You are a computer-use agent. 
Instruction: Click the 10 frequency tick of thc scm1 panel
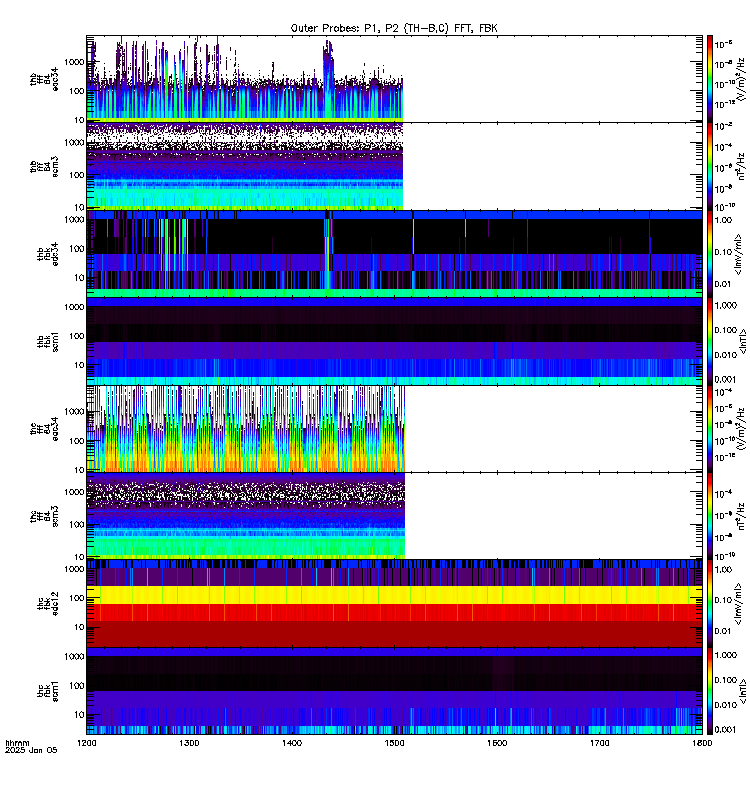tap(80, 715)
